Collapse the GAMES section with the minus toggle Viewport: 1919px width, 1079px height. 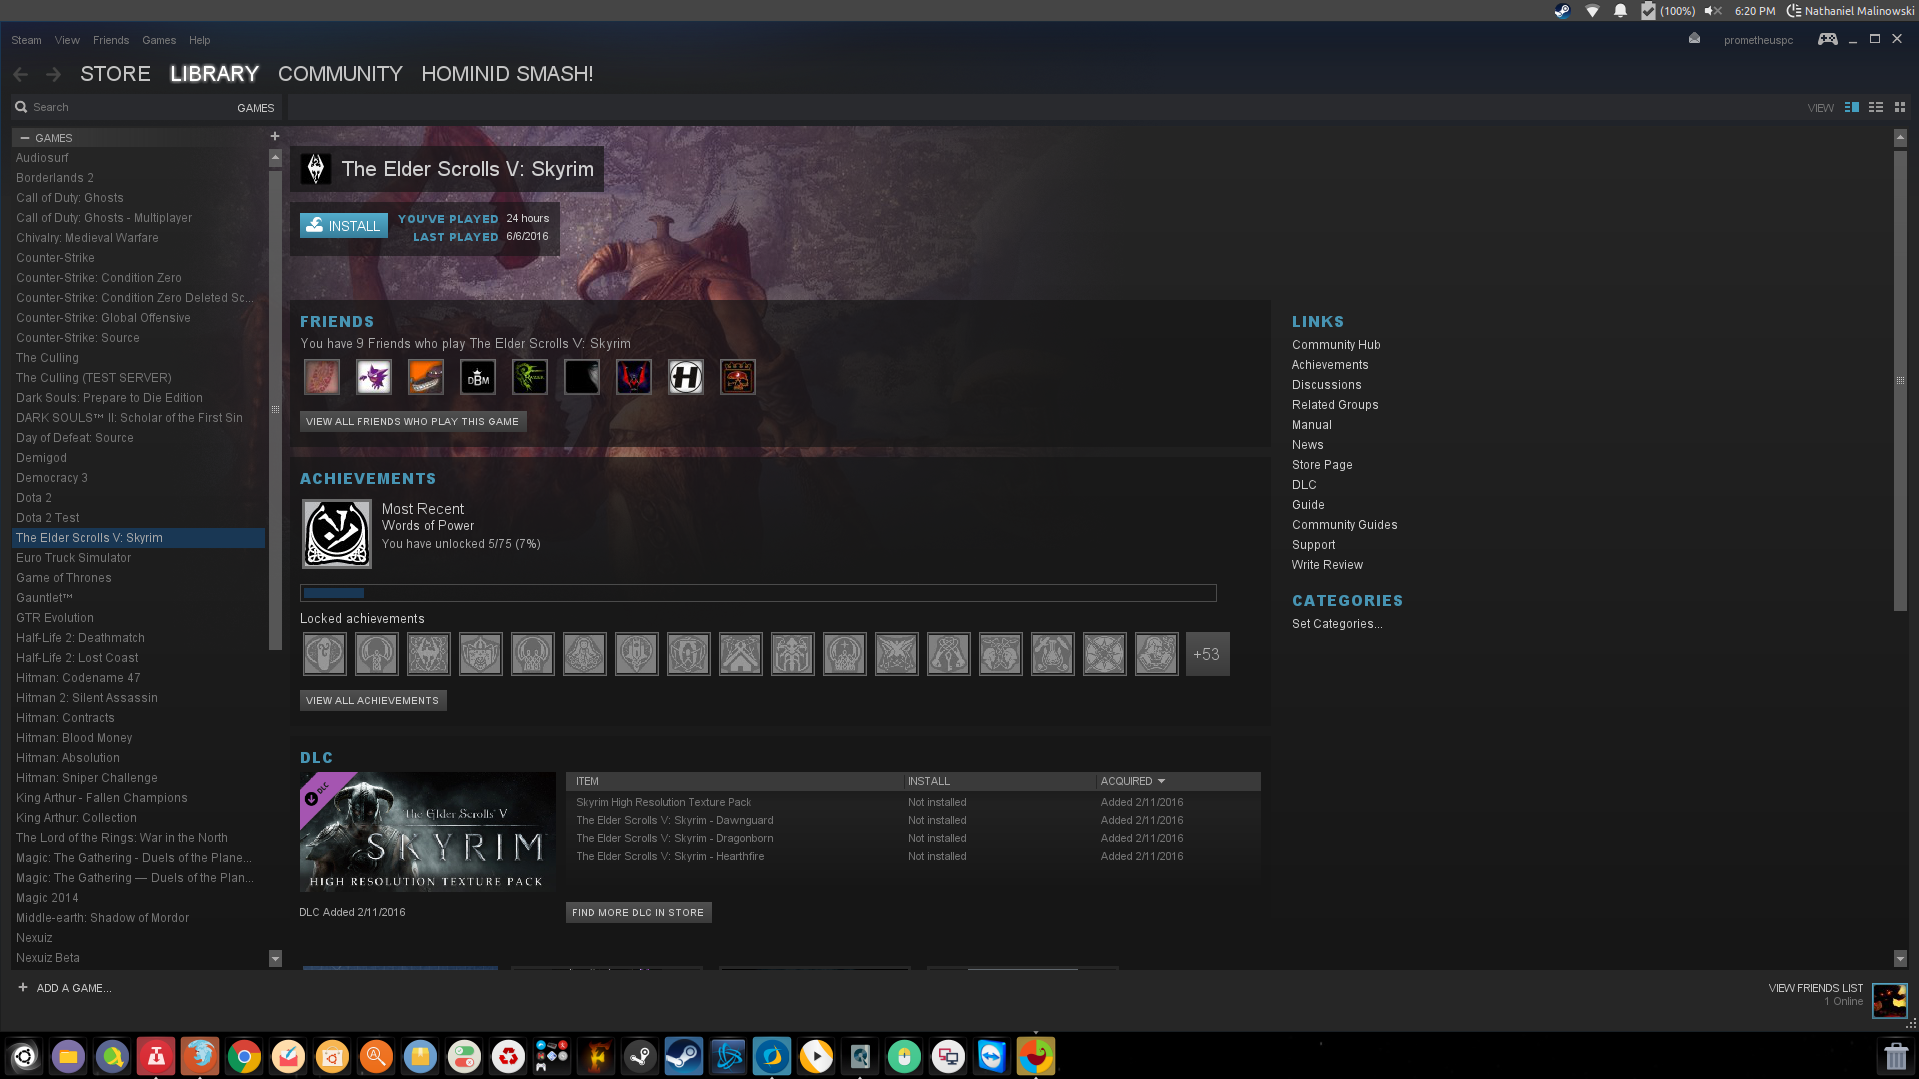(x=23, y=138)
